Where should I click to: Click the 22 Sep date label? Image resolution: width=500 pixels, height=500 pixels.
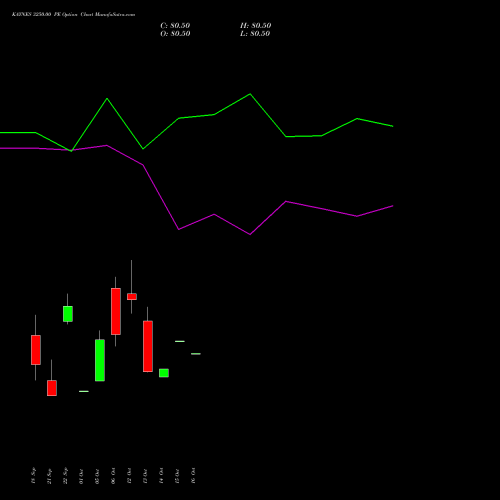click(65, 476)
